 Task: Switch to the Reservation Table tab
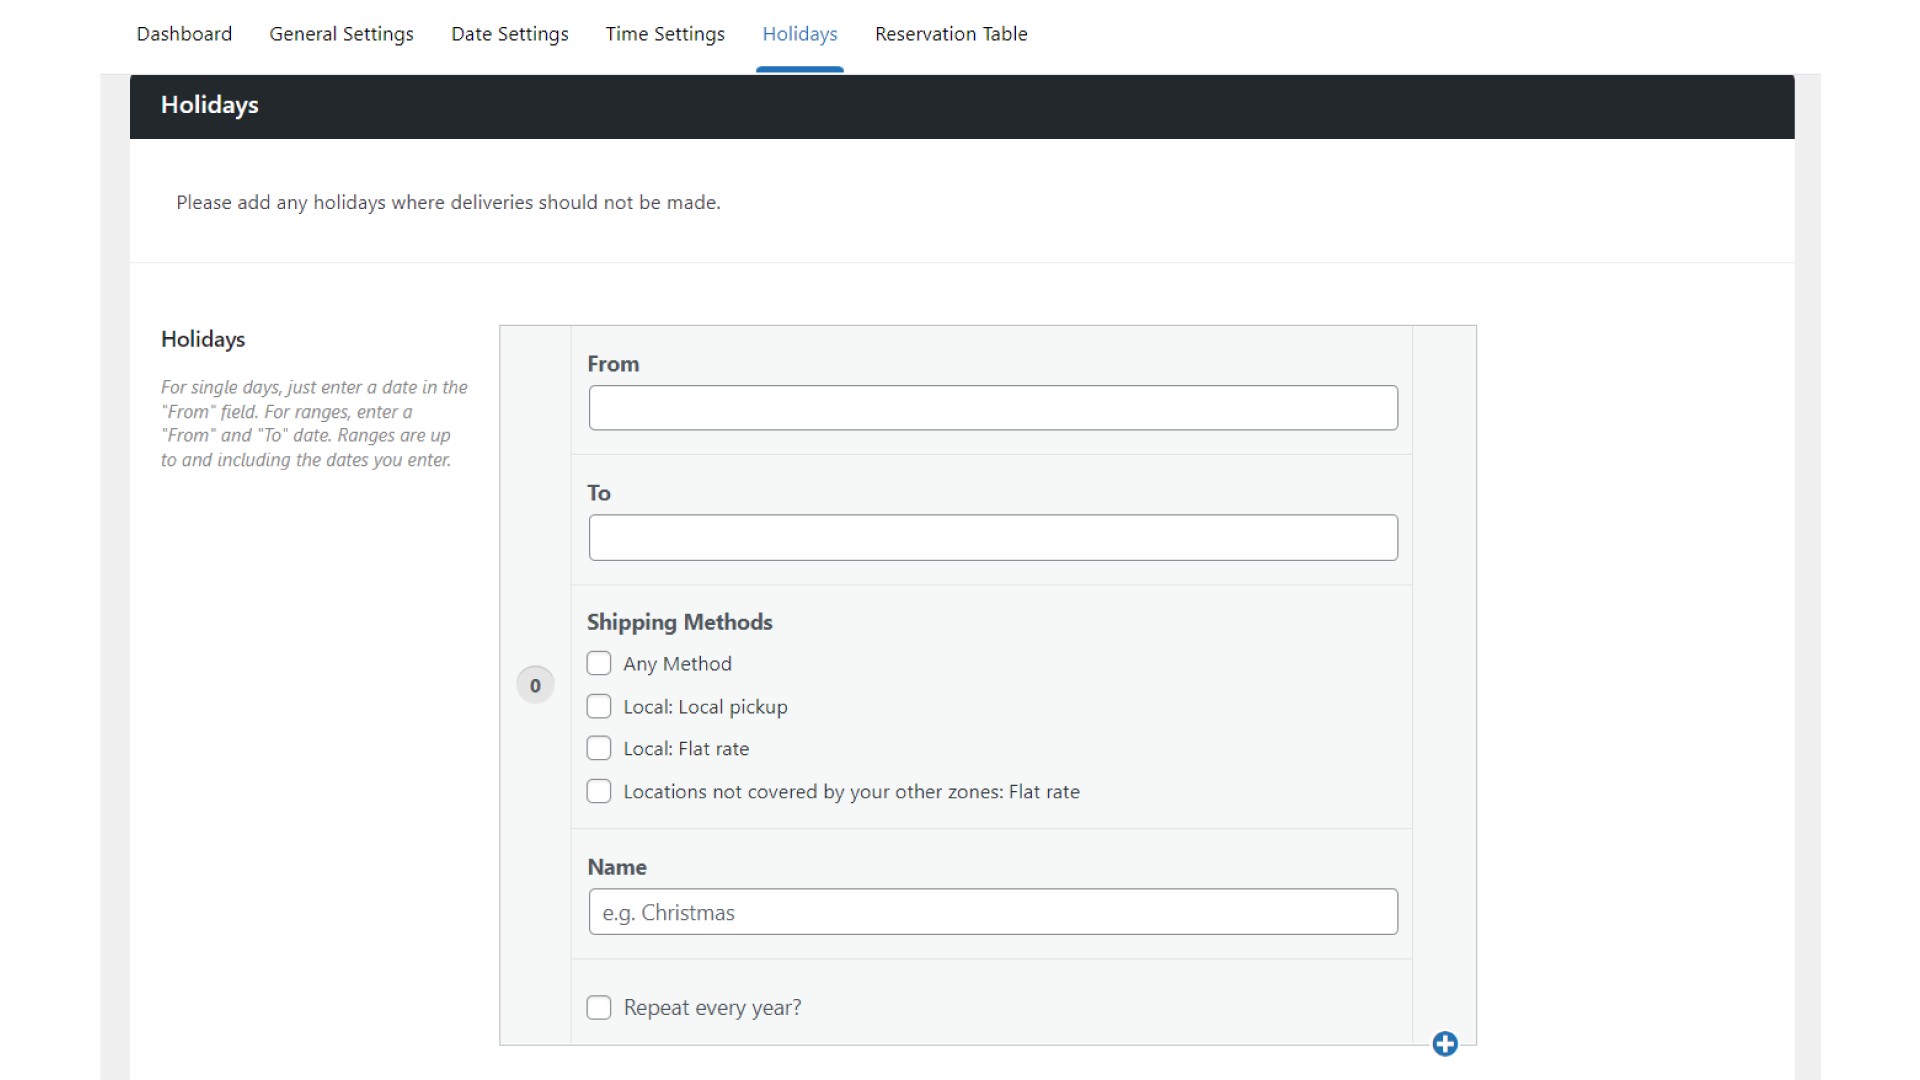tap(951, 34)
